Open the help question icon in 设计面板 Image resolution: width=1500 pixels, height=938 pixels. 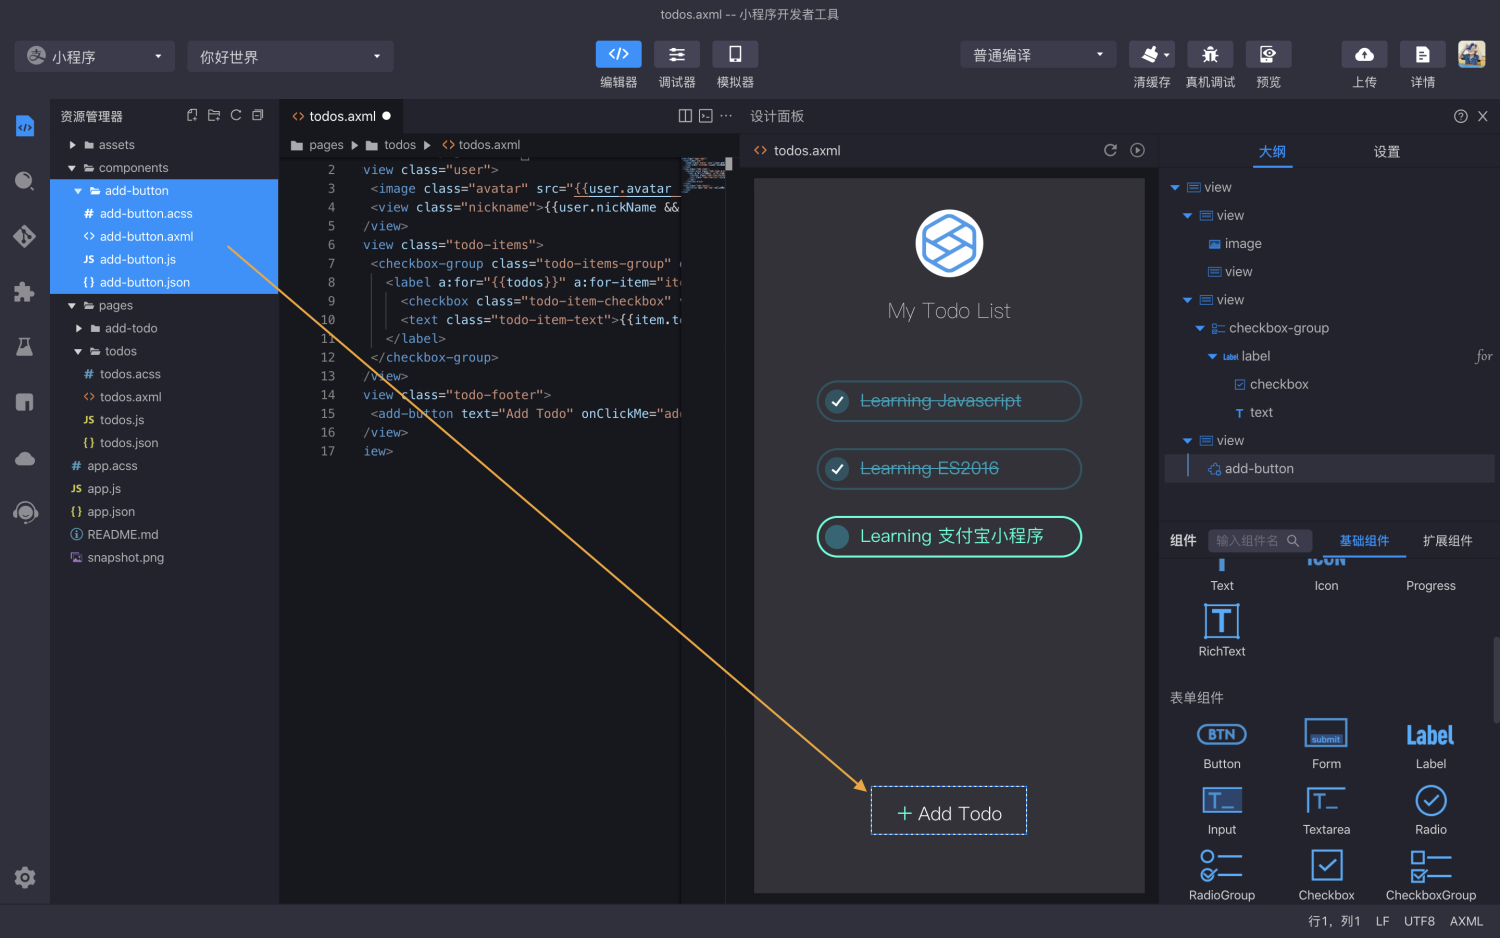tap(1460, 116)
